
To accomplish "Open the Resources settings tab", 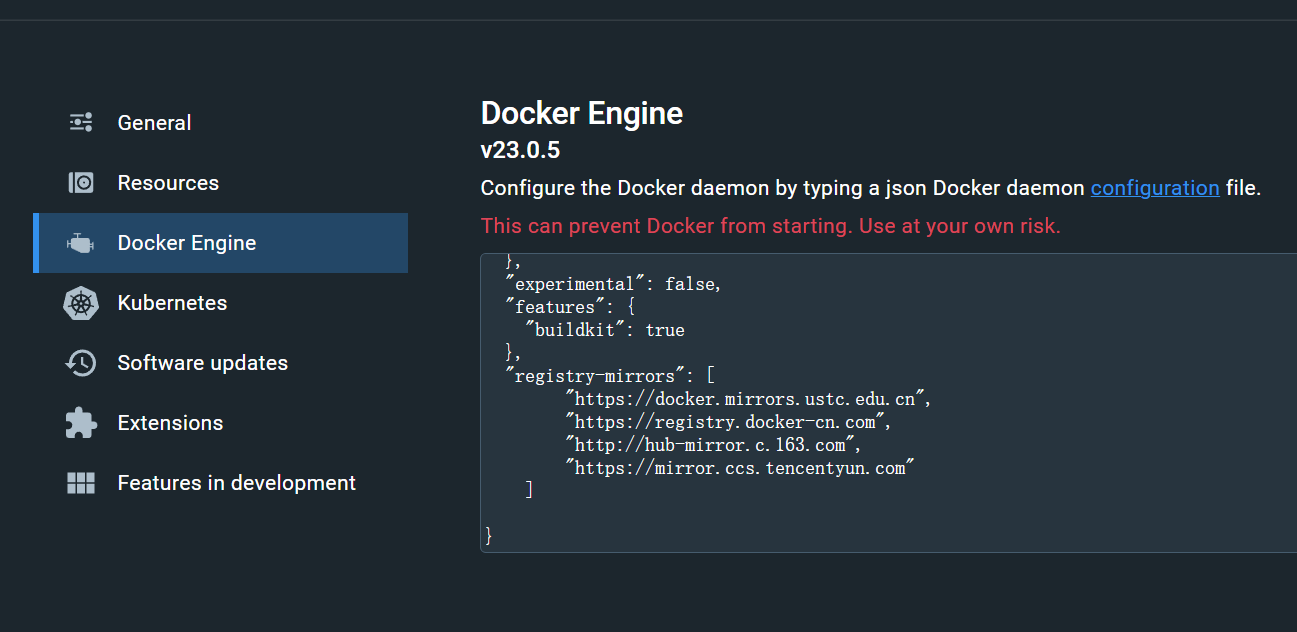I will click(x=220, y=183).
